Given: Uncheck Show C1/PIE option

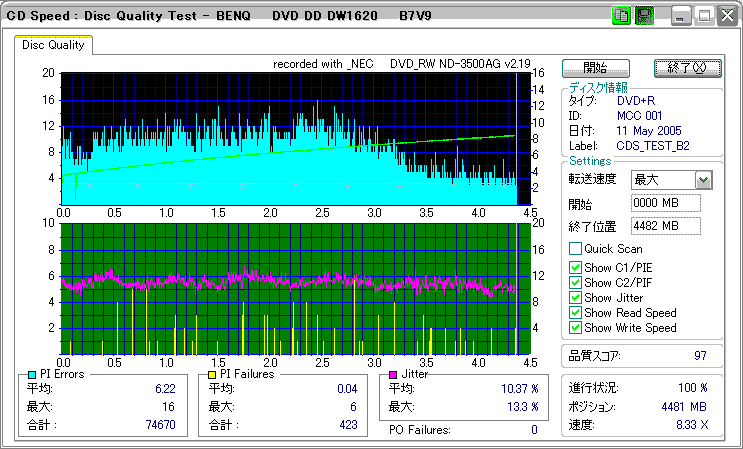Looking at the screenshot, I should [575, 268].
